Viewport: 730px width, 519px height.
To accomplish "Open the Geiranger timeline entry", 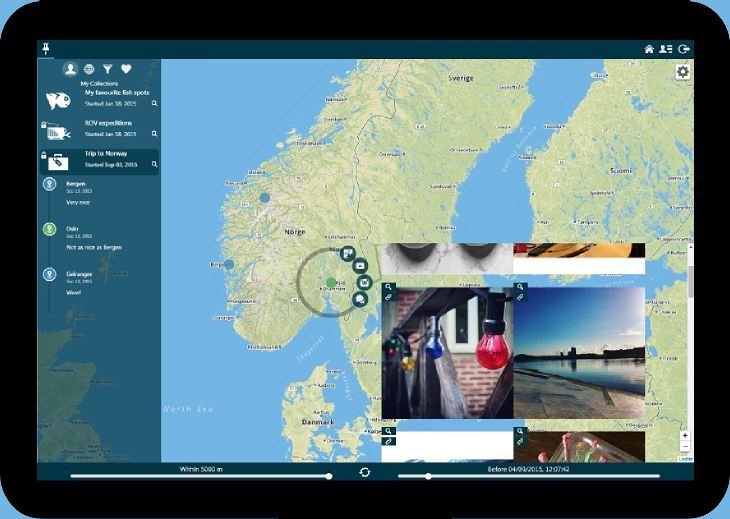I will pyautogui.click(x=80, y=271).
